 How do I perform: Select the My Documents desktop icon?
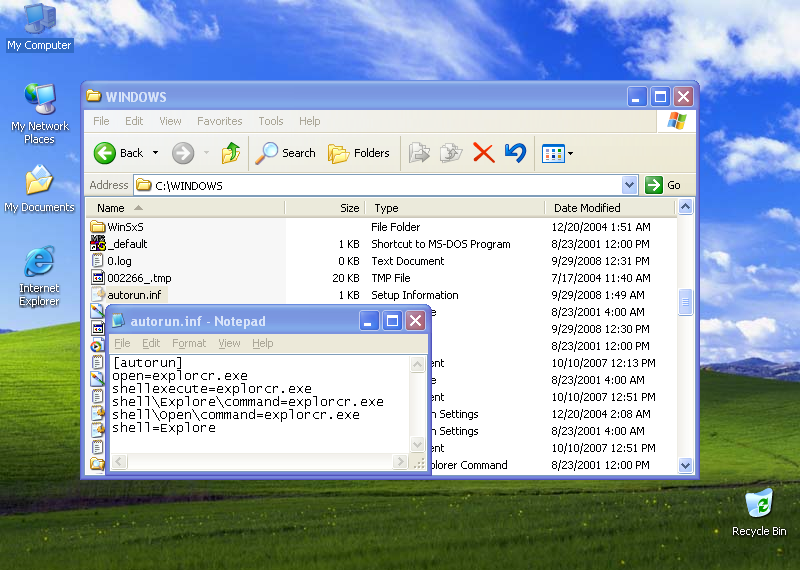pyautogui.click(x=39, y=188)
